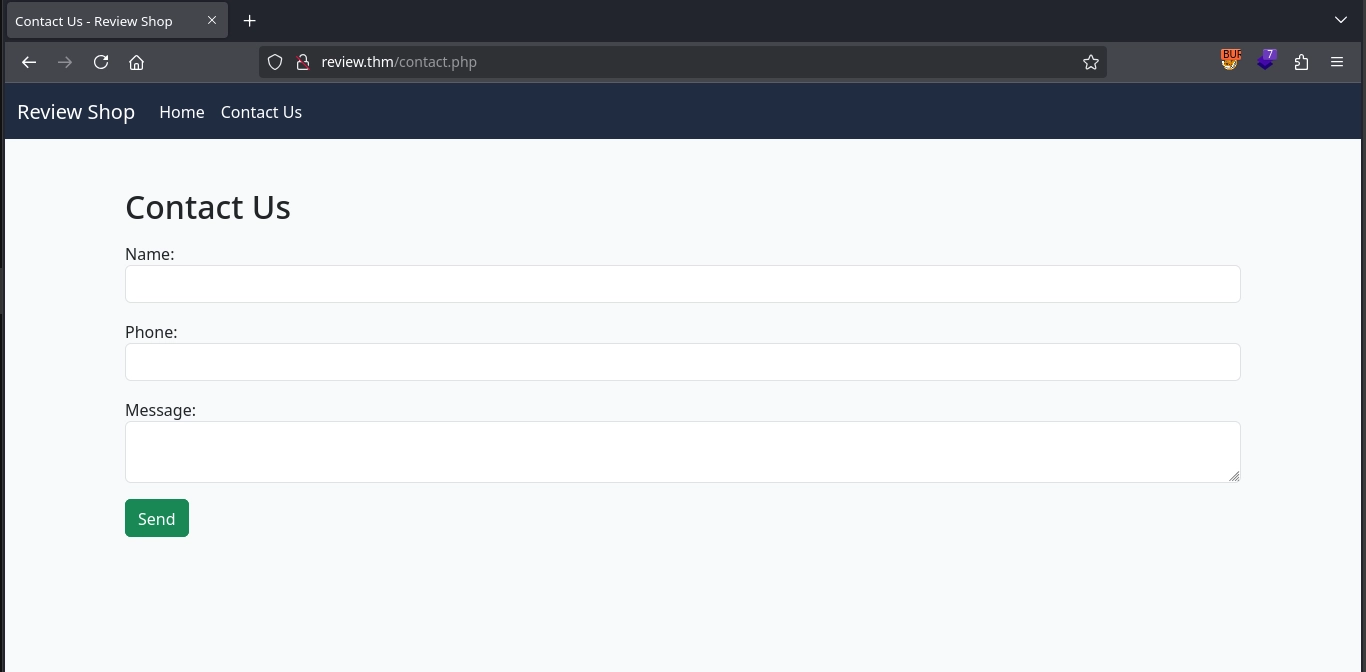Open the Firefox hamburger application menu
This screenshot has height=672, width=1366.
tap(1337, 62)
